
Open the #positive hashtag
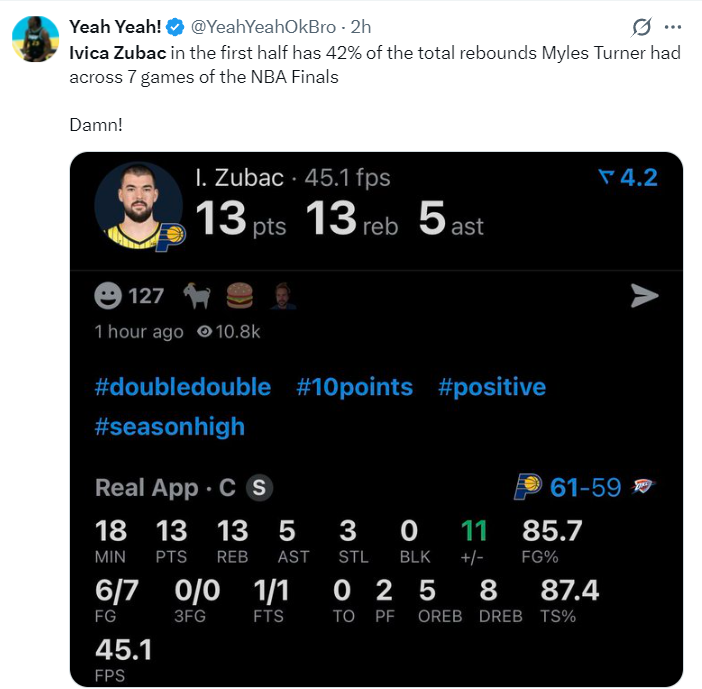(x=492, y=387)
